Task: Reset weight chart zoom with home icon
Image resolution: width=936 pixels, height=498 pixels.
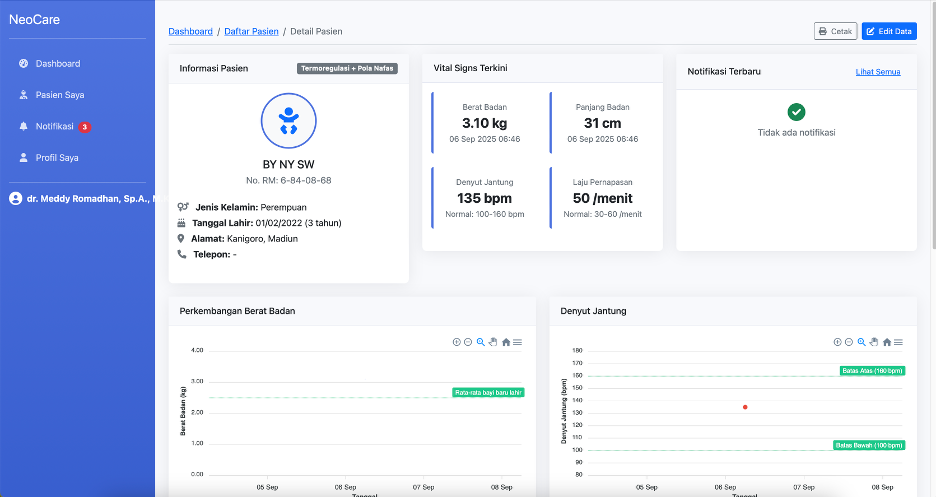Action: pyautogui.click(x=506, y=342)
